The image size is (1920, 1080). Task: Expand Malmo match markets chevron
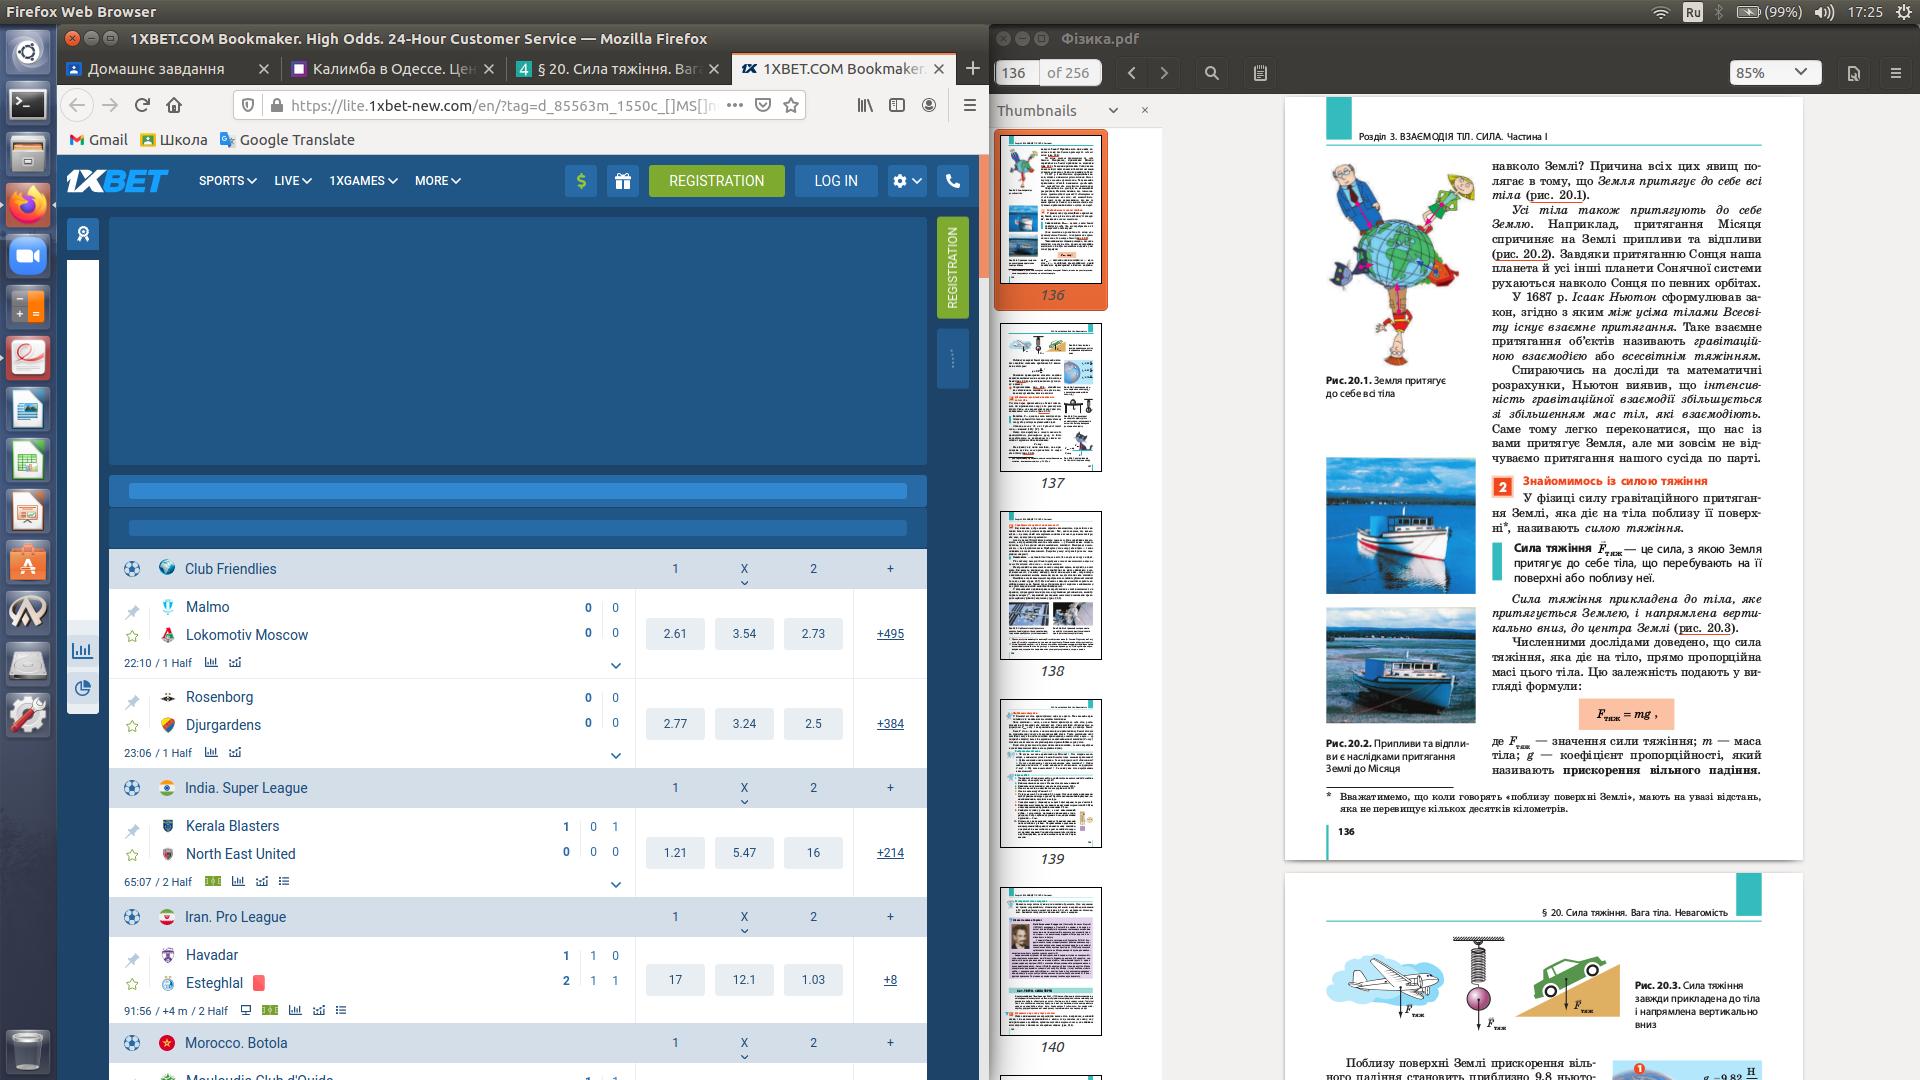coord(616,665)
